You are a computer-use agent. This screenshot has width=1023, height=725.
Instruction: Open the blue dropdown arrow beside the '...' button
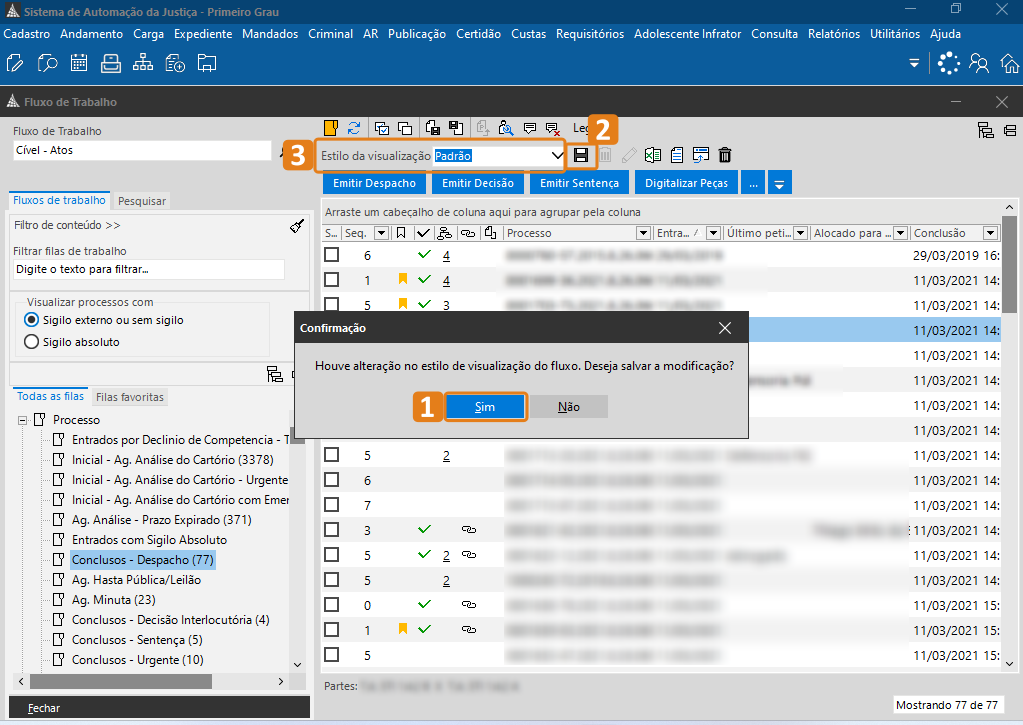[779, 183]
